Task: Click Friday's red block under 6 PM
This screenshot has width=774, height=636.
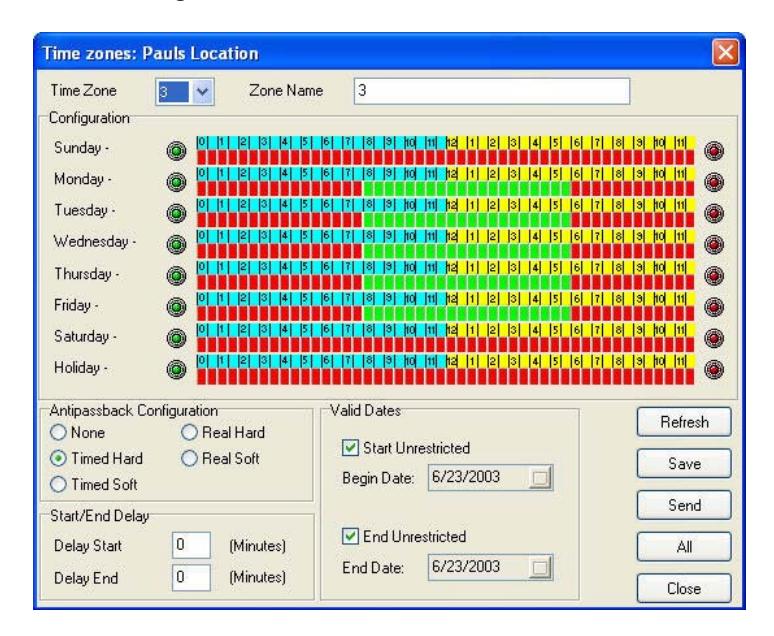Action: click(576, 314)
